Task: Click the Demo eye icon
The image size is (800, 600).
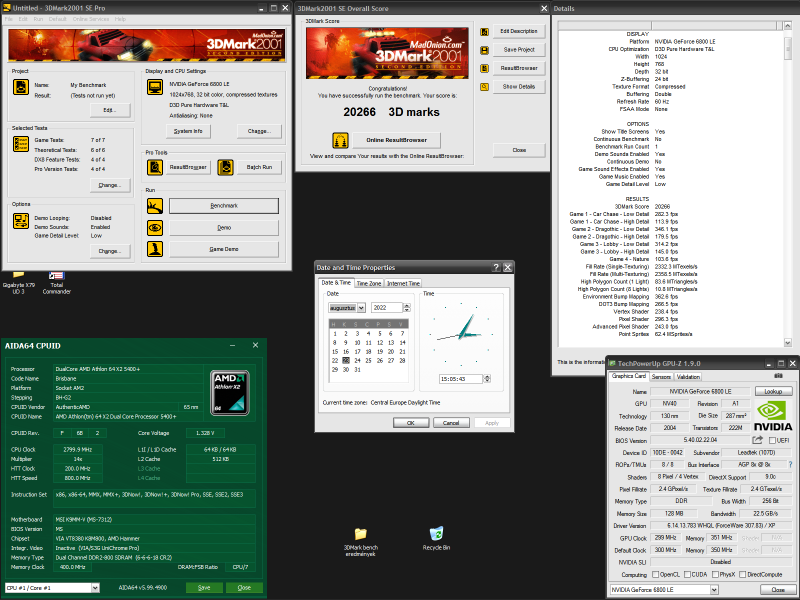Action: pyautogui.click(x=155, y=228)
